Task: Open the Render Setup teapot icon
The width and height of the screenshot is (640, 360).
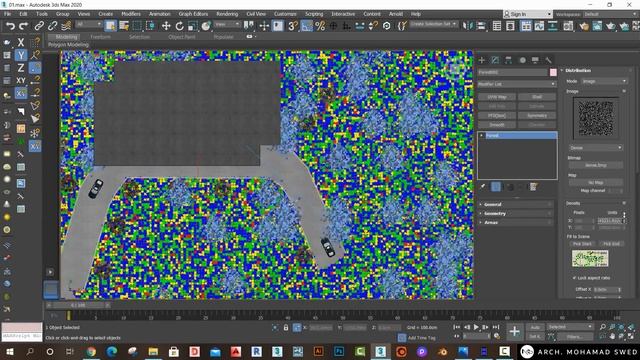Action: 584,26
